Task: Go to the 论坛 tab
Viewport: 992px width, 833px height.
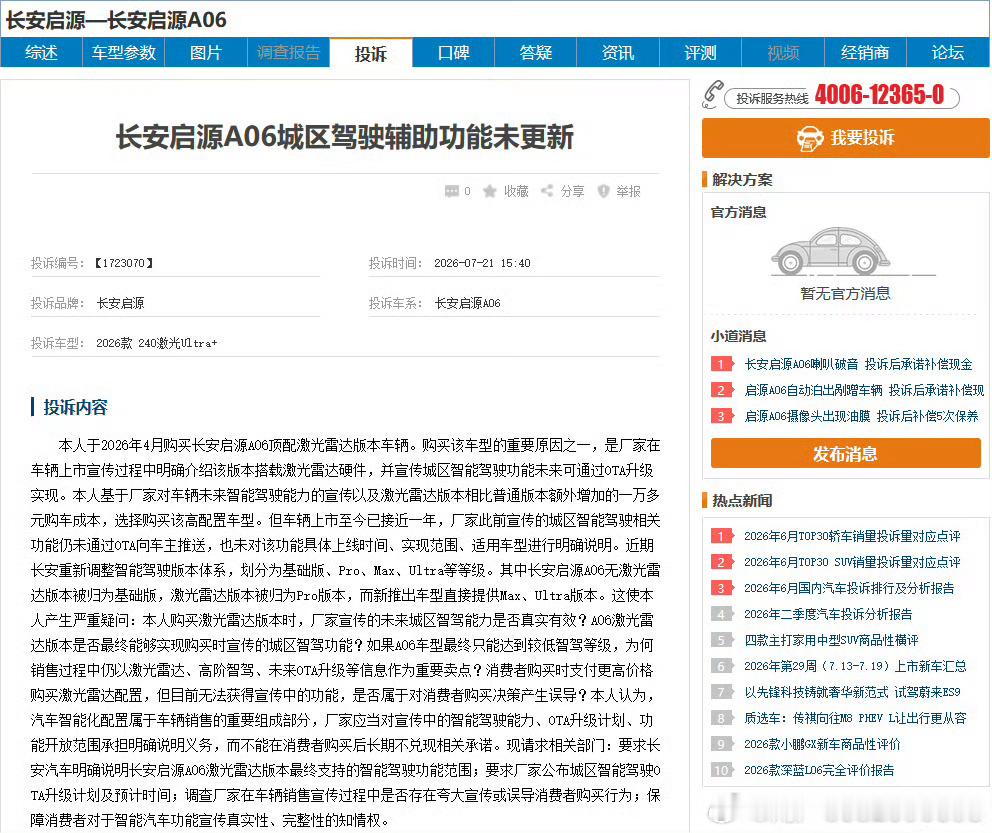Action: point(948,52)
